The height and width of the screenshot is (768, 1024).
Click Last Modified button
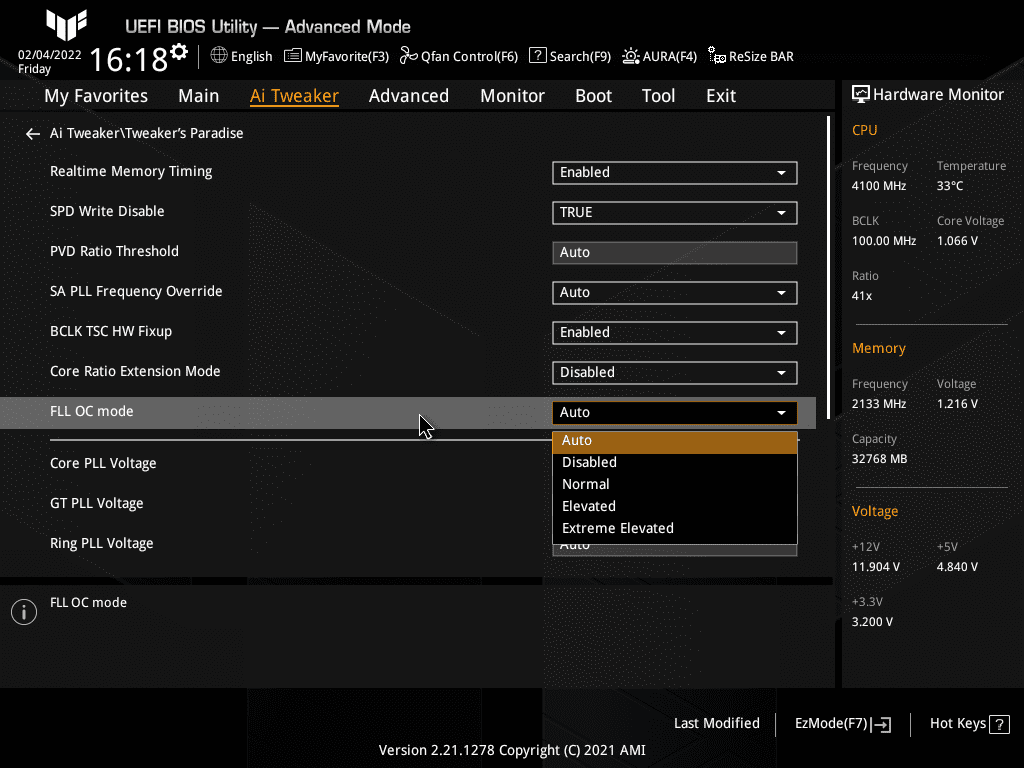coord(716,724)
